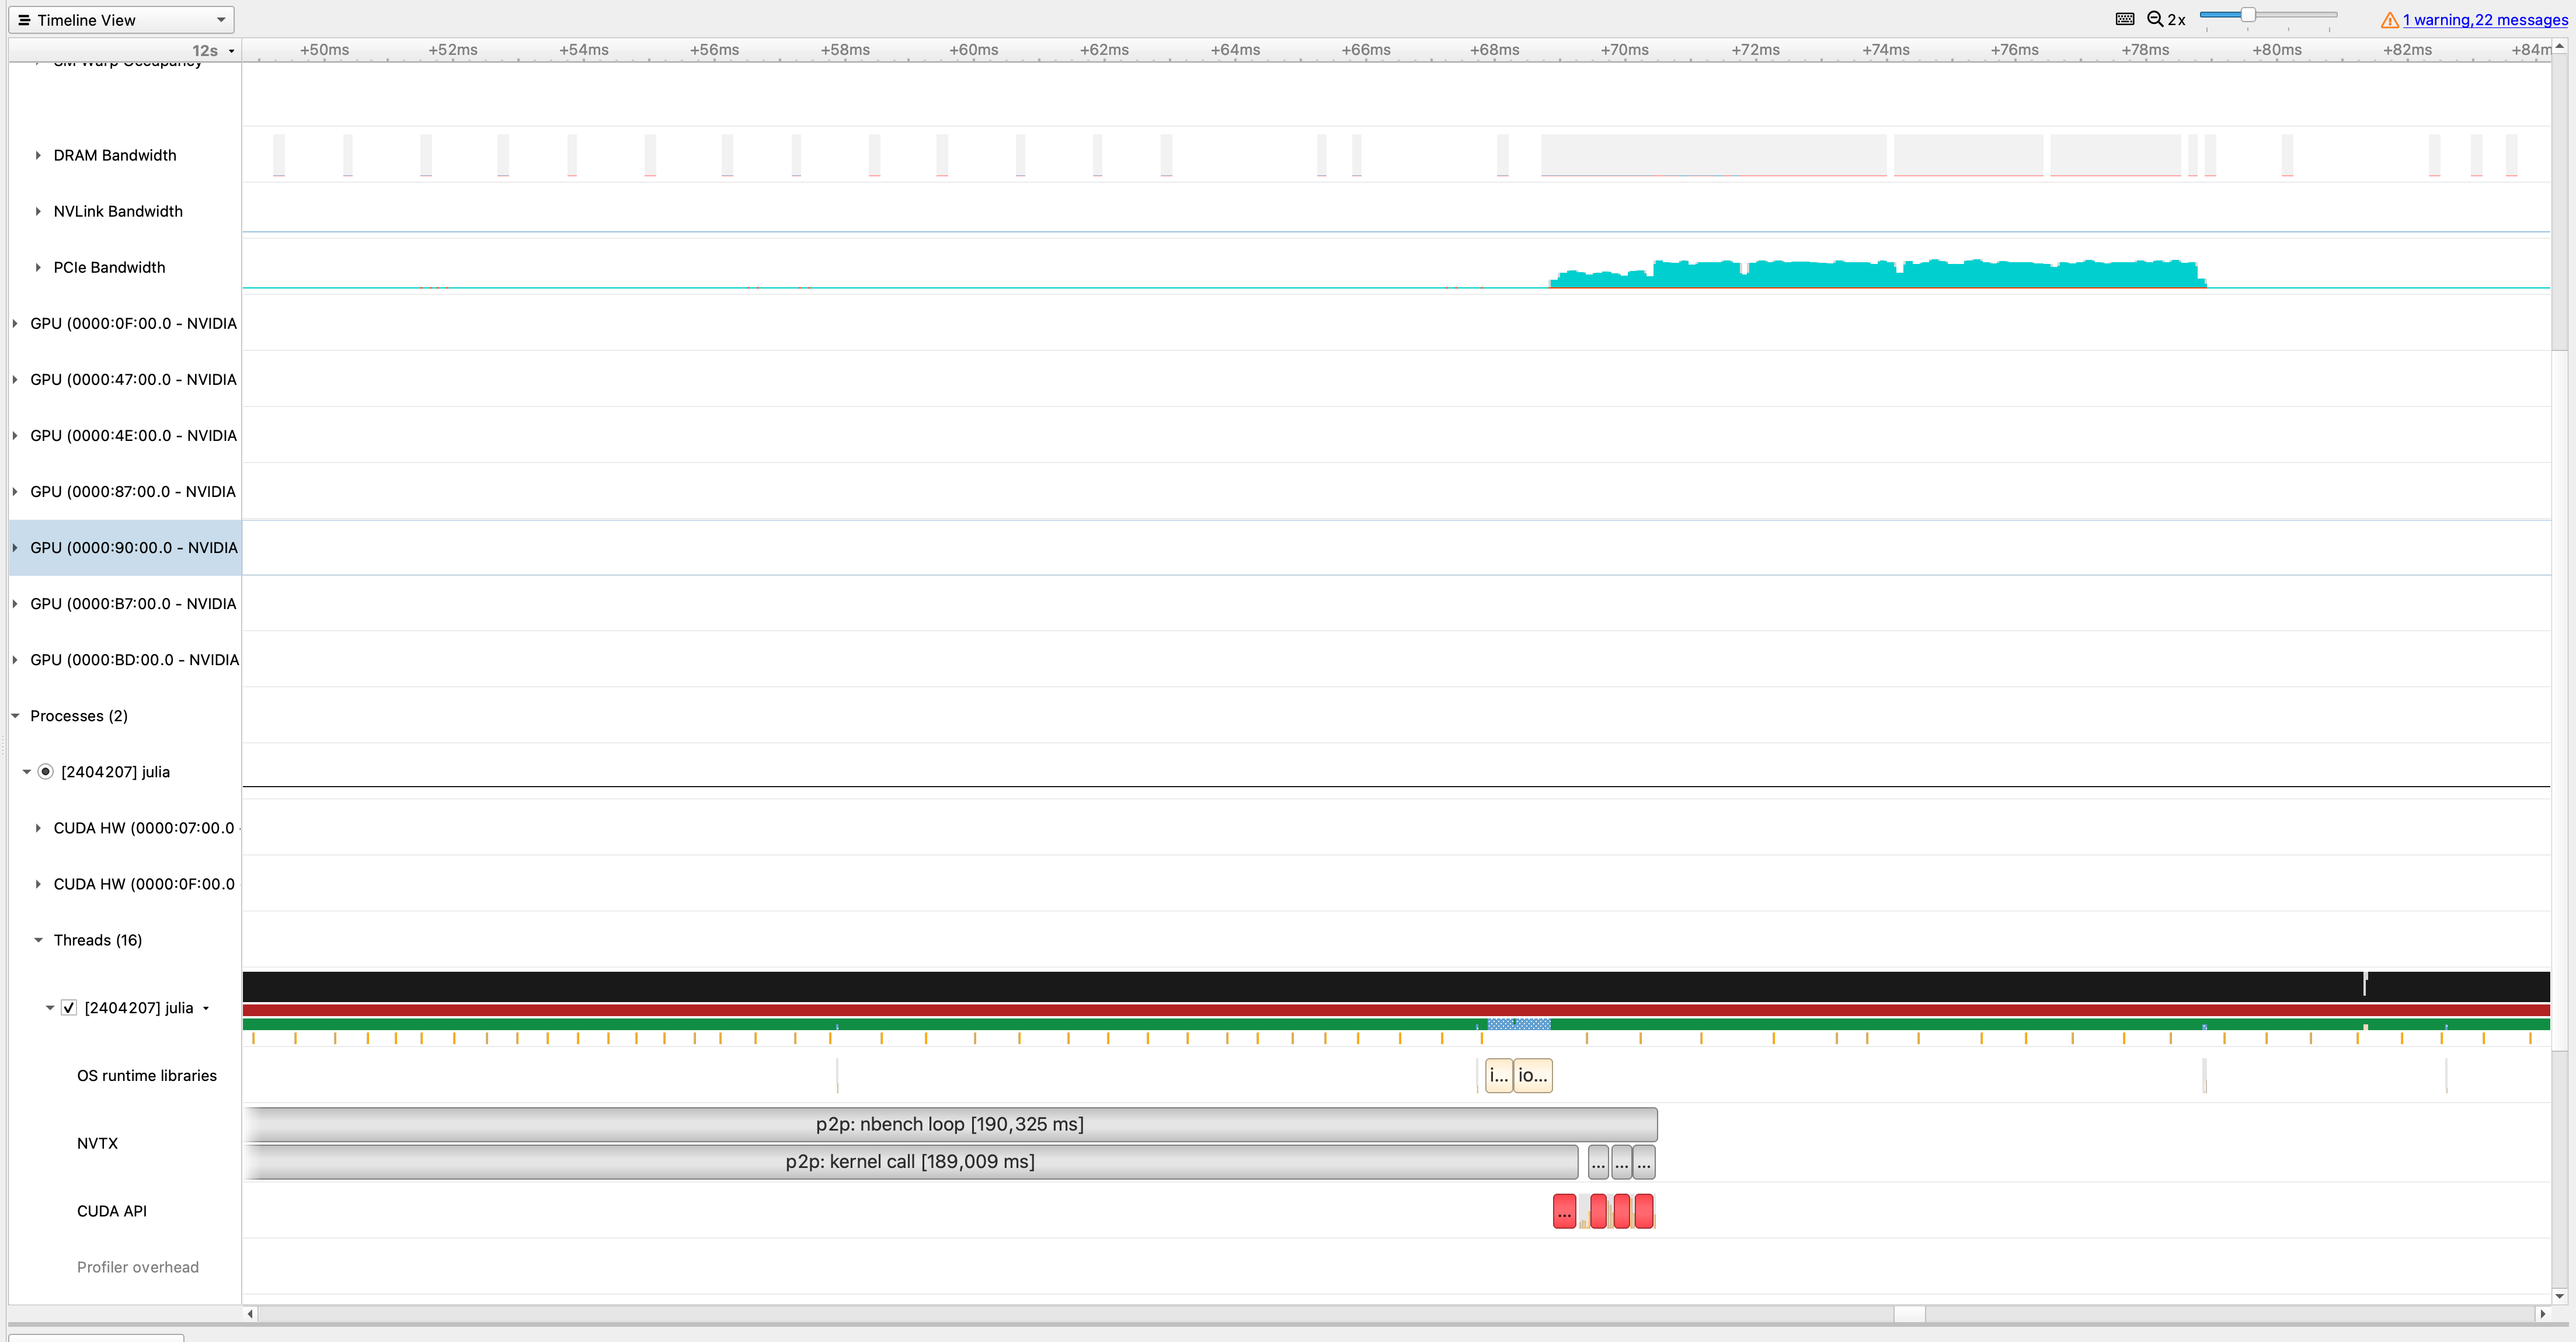Image resolution: width=2576 pixels, height=1342 pixels.
Task: Click the zoom-out magnifier icon
Action: [x=2156, y=18]
